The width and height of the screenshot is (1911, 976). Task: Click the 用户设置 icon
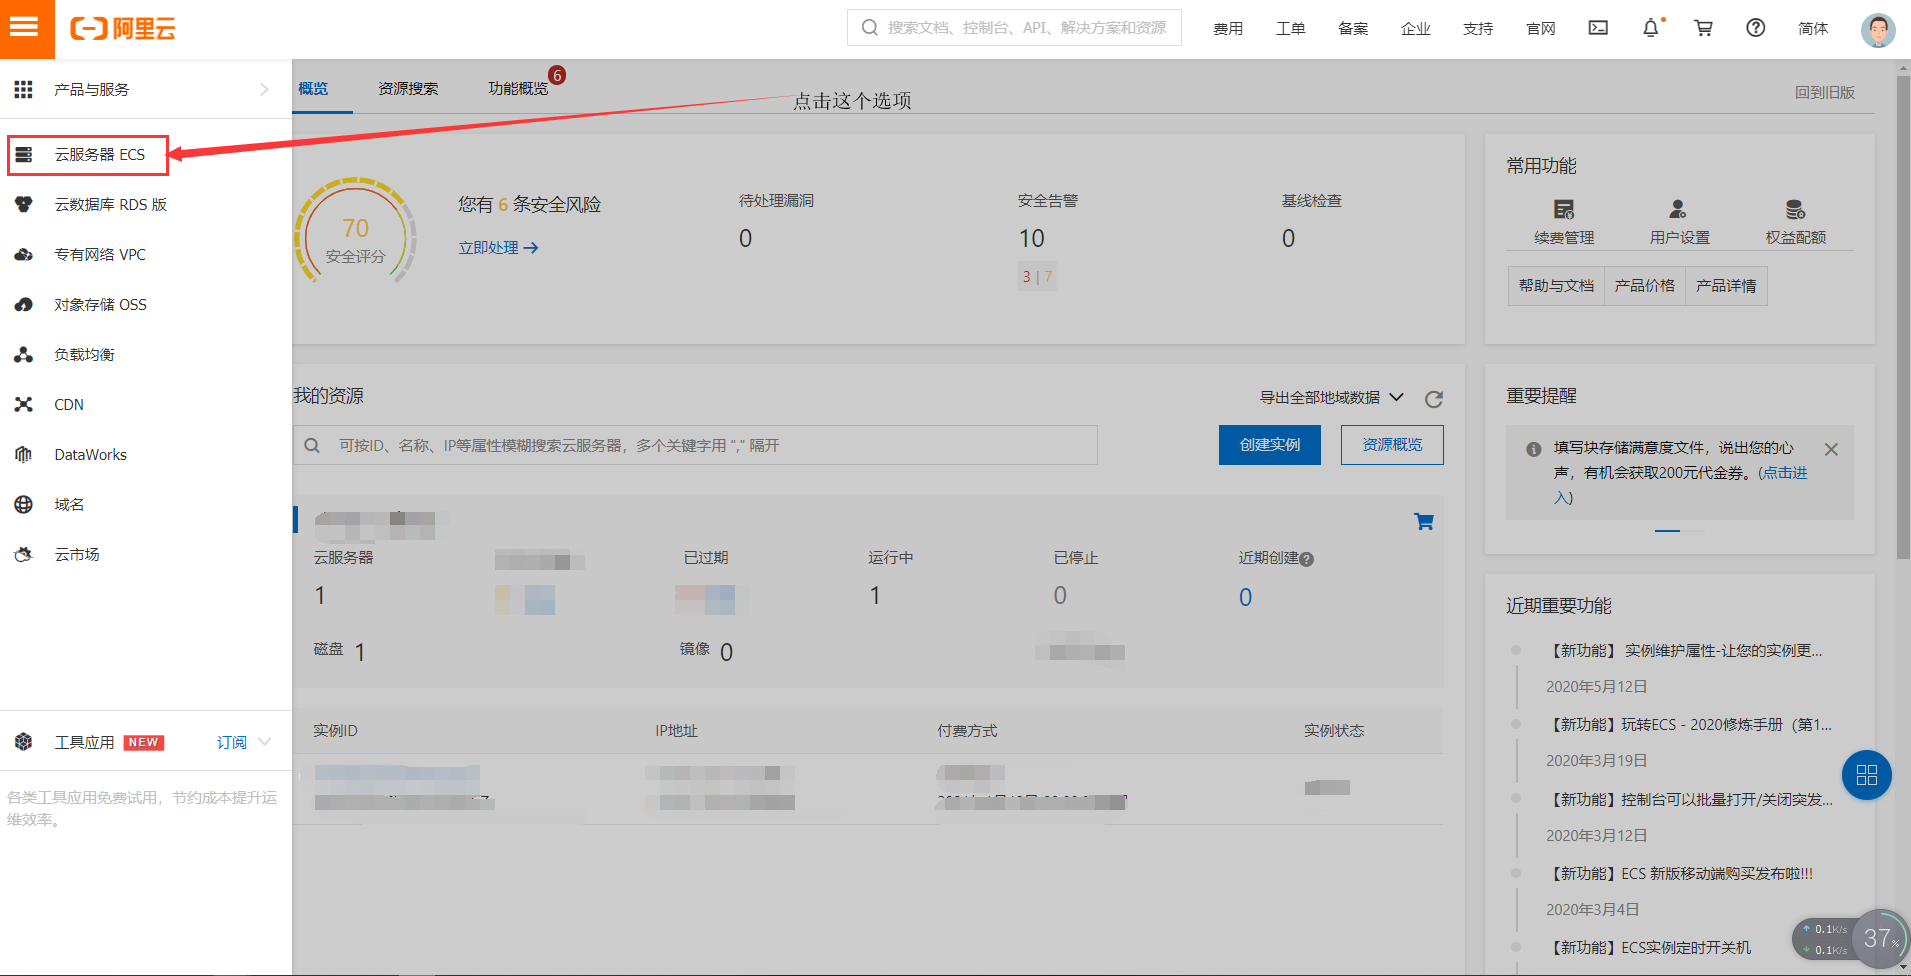[1679, 209]
